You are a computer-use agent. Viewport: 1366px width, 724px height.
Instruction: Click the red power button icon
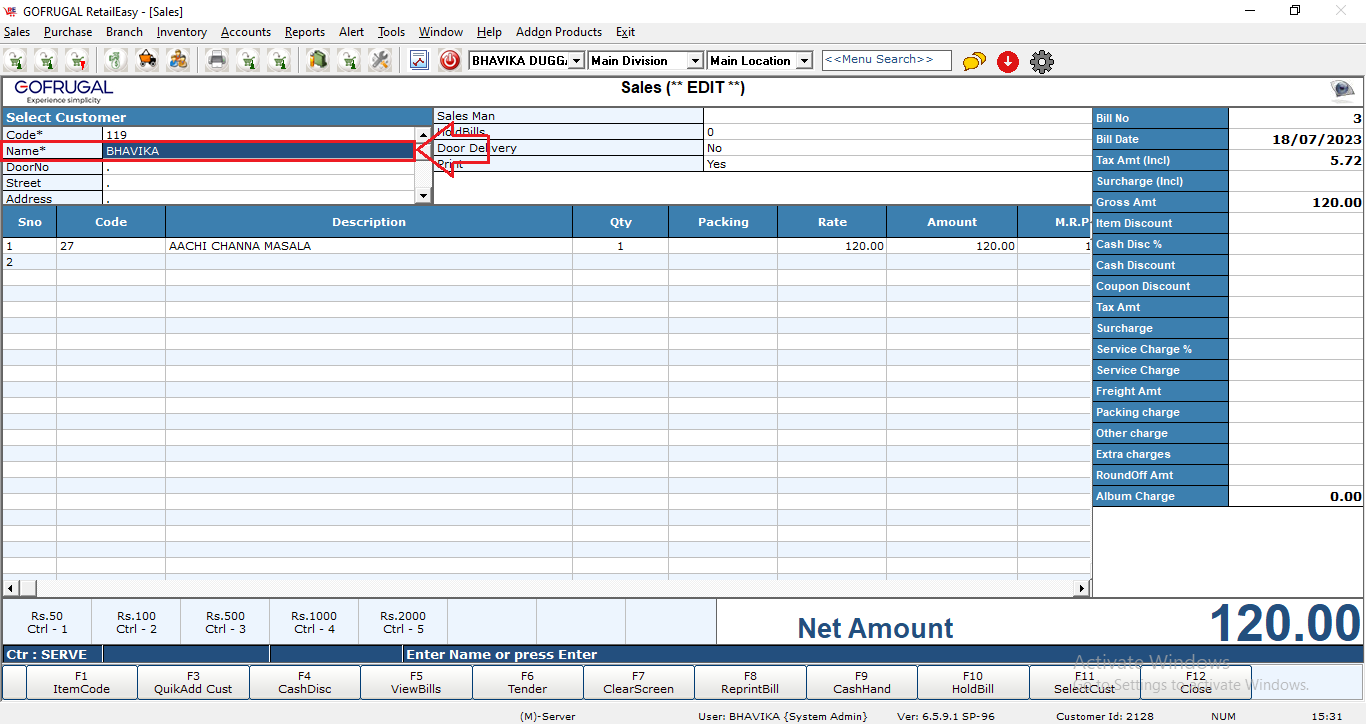point(450,61)
